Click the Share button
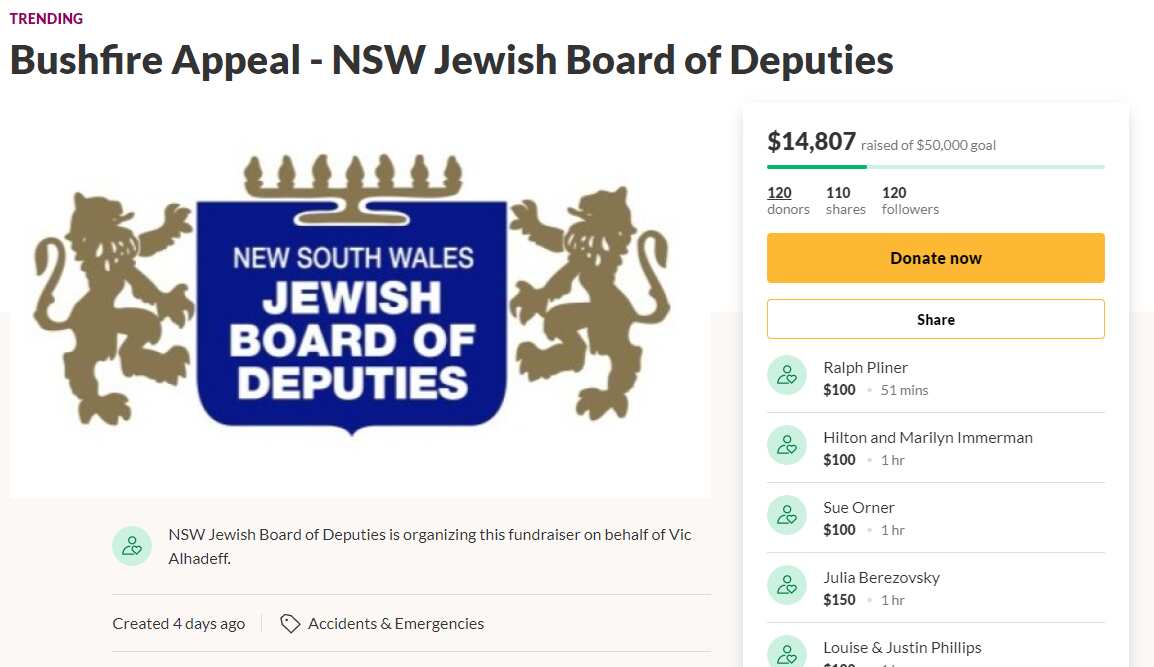Image resolution: width=1154 pixels, height=667 pixels. pyautogui.click(x=935, y=319)
